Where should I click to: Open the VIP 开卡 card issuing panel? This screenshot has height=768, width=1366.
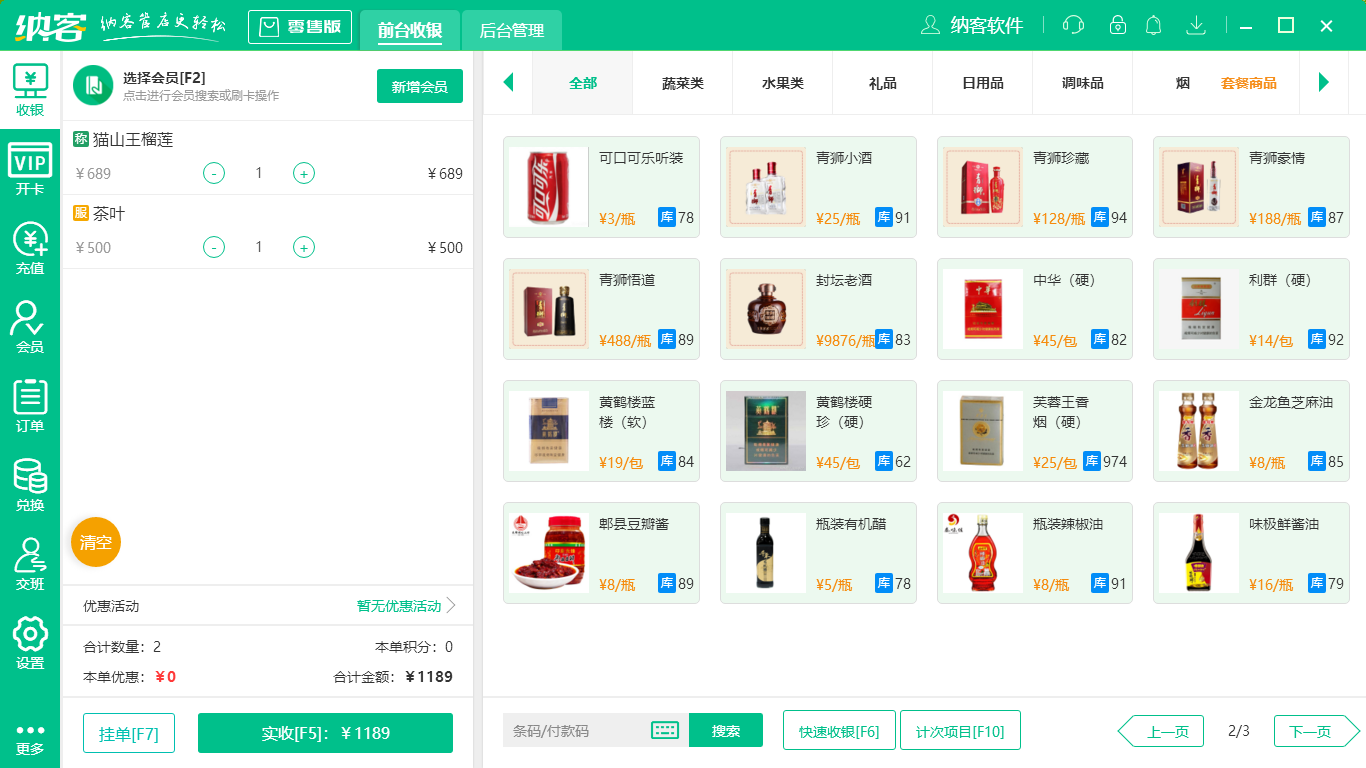[29, 169]
